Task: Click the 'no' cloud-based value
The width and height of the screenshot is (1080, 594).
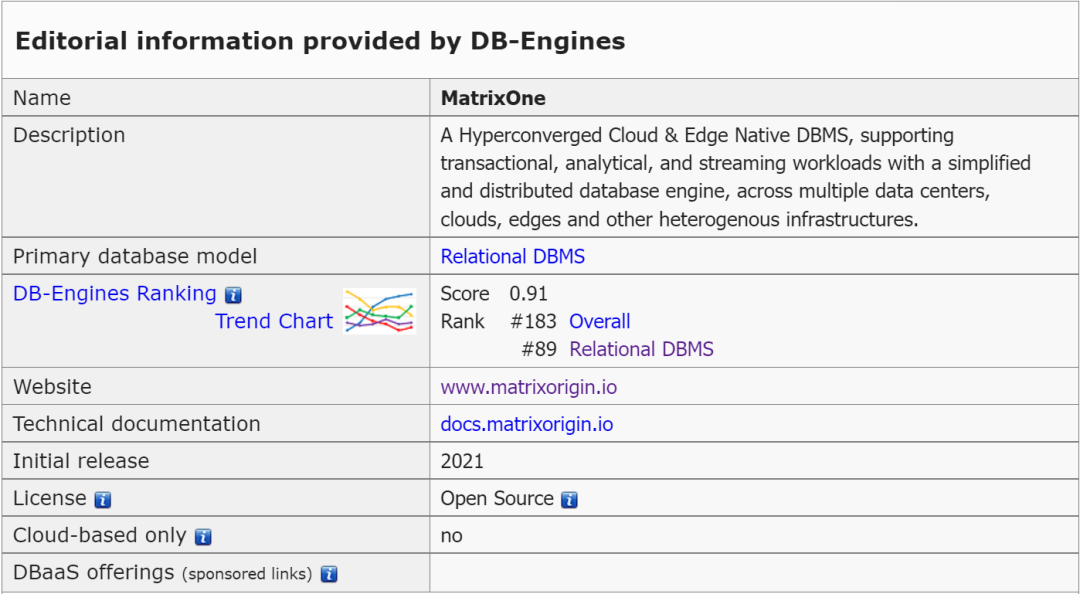Action: pos(451,536)
